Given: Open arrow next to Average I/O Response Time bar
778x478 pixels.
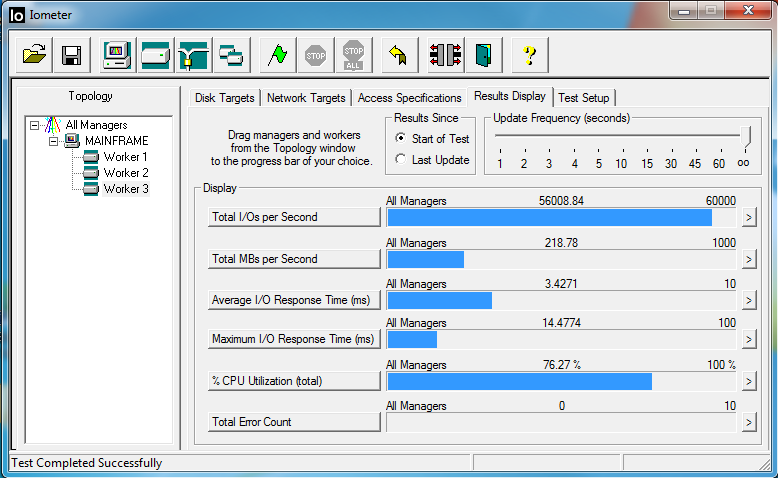Looking at the screenshot, I should click(x=749, y=300).
